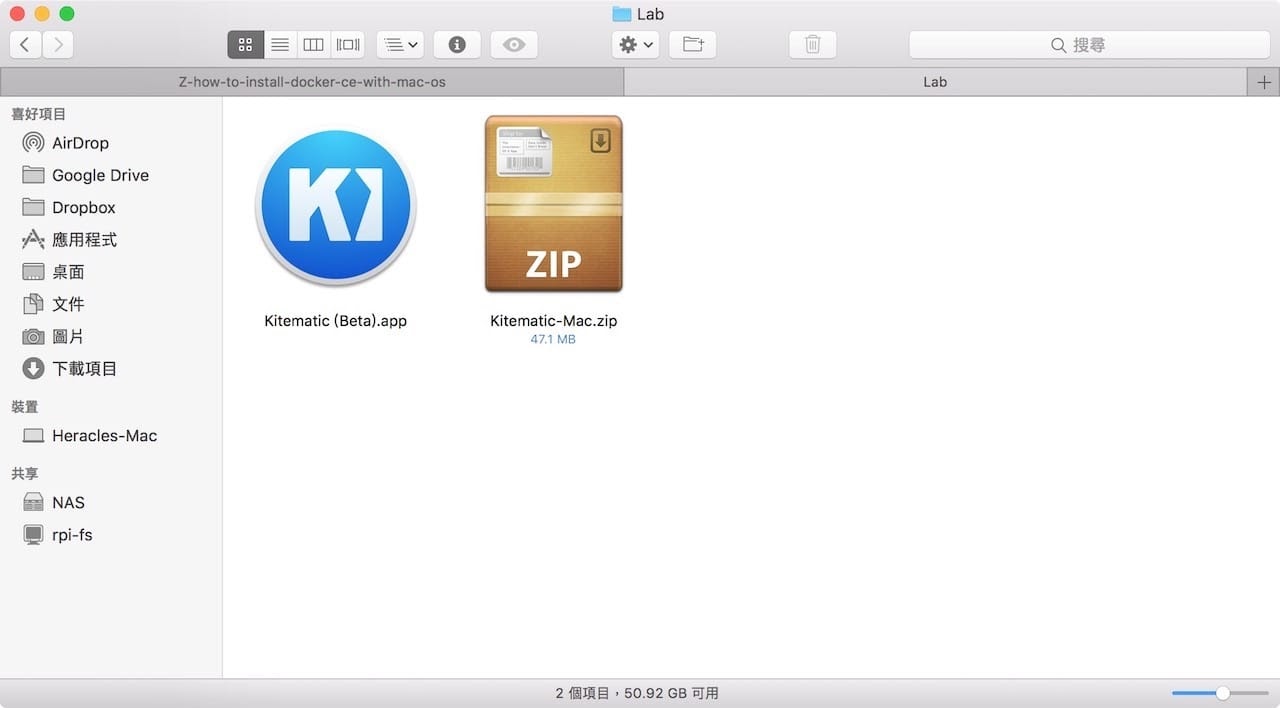Close the Finder window
The height and width of the screenshot is (708, 1280).
17,14
